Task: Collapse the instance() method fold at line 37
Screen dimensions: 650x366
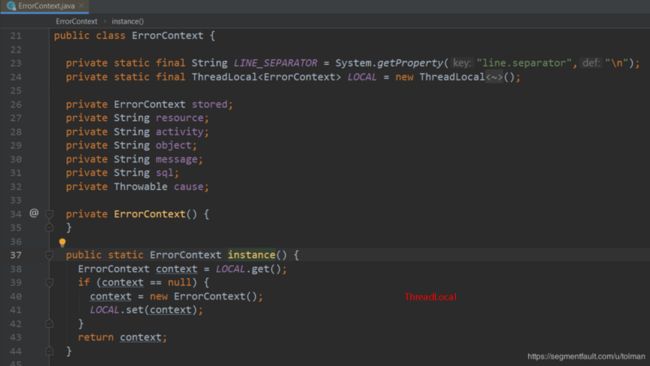Action: 49,255
